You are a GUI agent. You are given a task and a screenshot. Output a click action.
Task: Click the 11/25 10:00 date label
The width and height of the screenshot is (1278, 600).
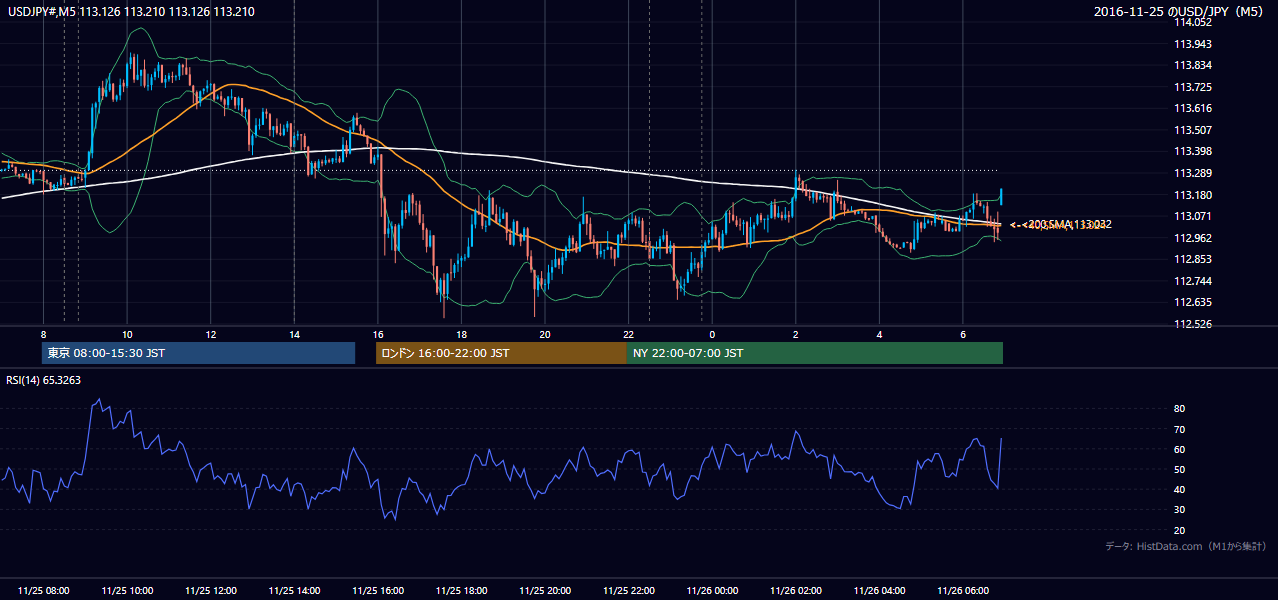pos(127,591)
